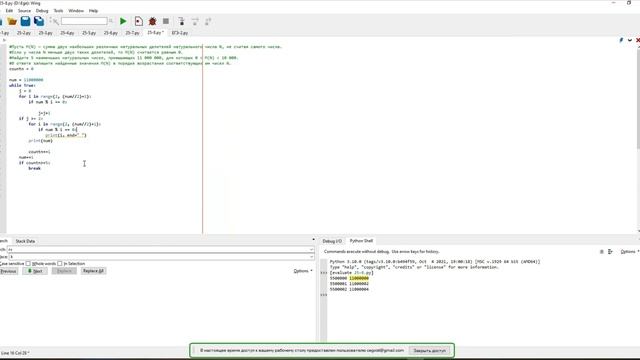
Task: Click the editor options down-arrow near the pin
Action: (630, 40)
